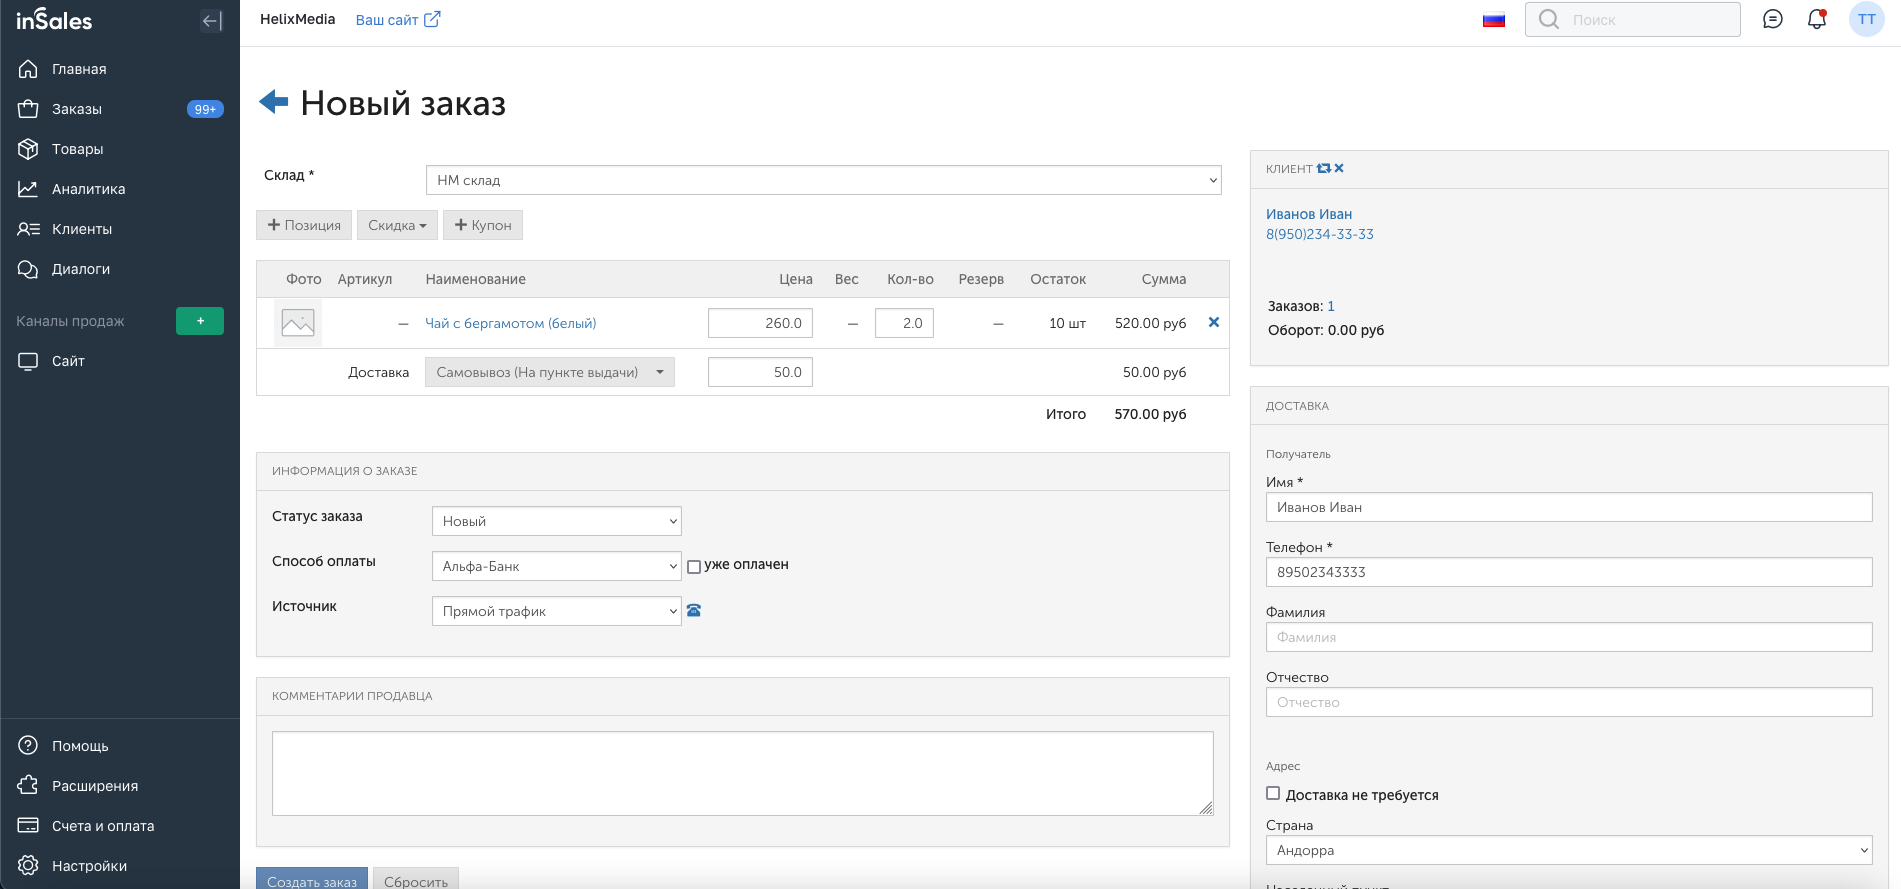Open the Чай с бергамотом (белый) product link
Screen dimensions: 1901x889
click(511, 323)
